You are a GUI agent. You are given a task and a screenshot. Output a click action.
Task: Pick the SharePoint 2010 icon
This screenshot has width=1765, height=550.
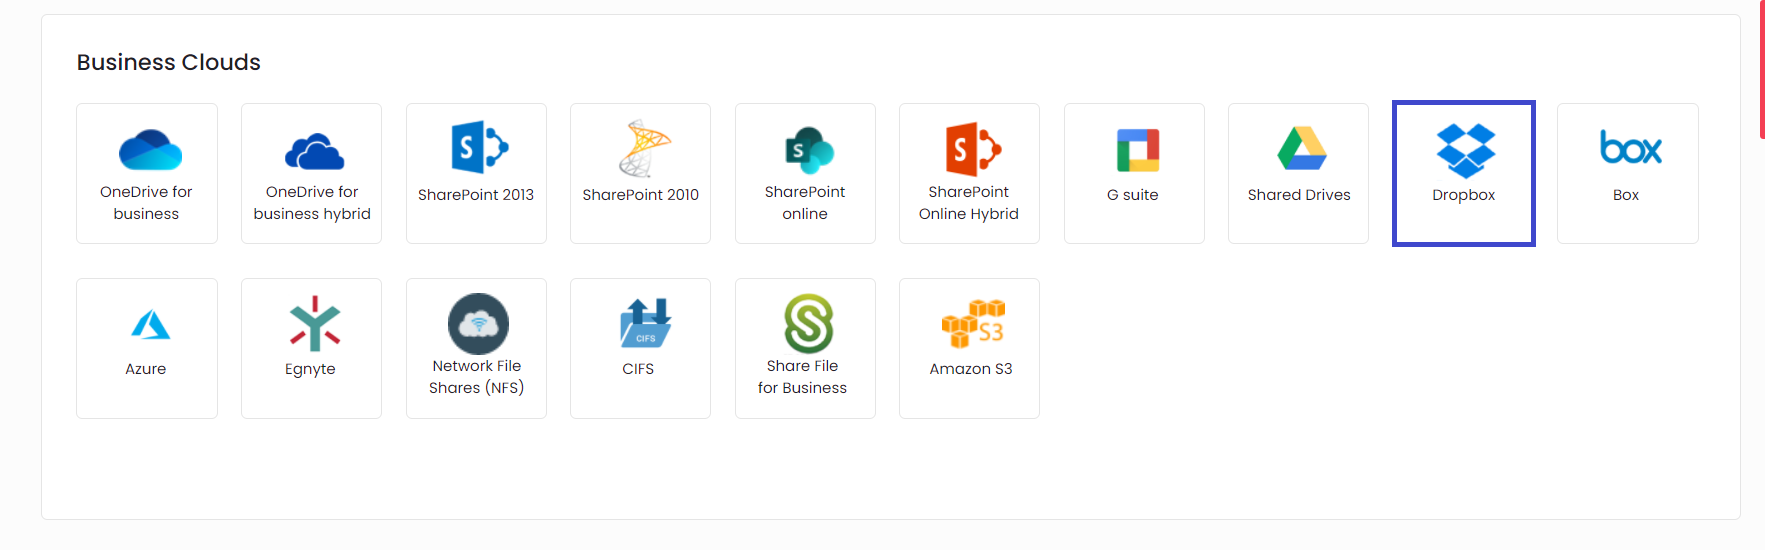pos(644,148)
